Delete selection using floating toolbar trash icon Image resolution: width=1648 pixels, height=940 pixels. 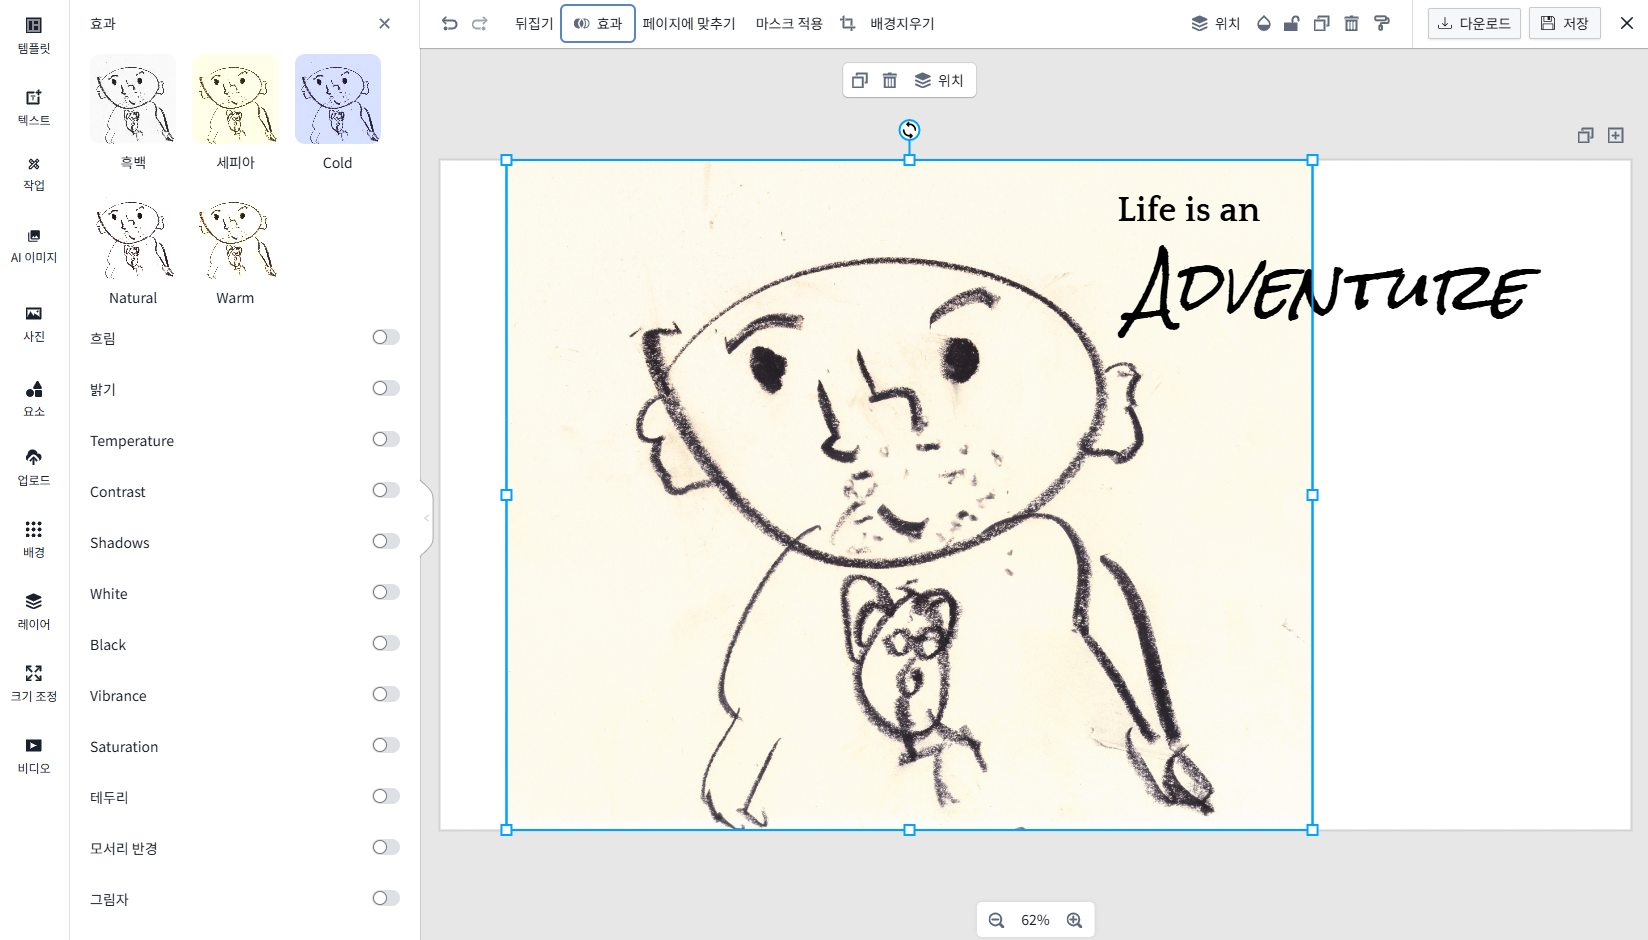[890, 80]
